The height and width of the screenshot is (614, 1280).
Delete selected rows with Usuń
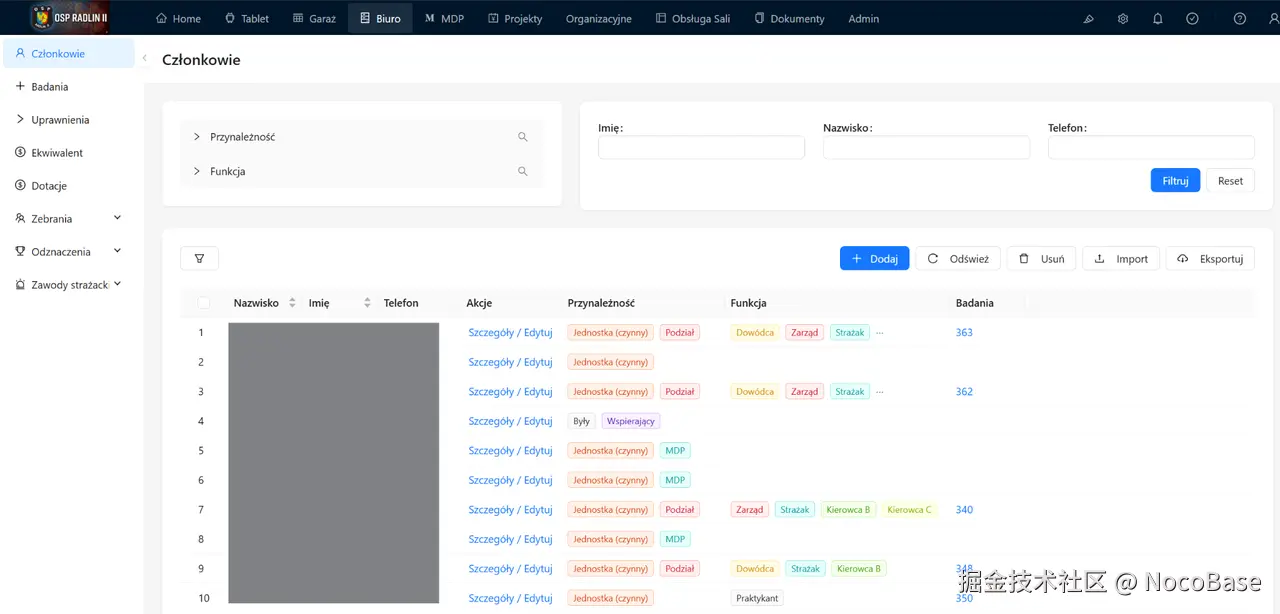point(1041,258)
